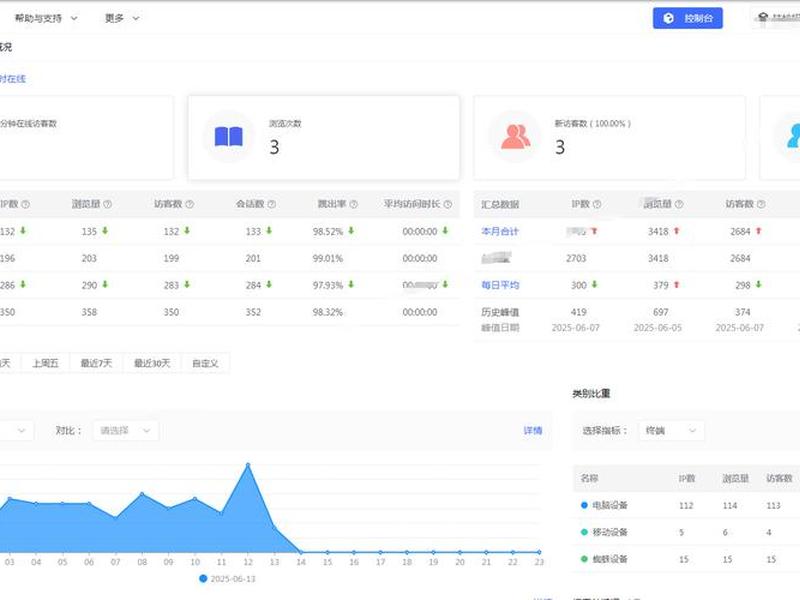
Task: Click the 697 peak 浏览量 value
Action: click(661, 312)
